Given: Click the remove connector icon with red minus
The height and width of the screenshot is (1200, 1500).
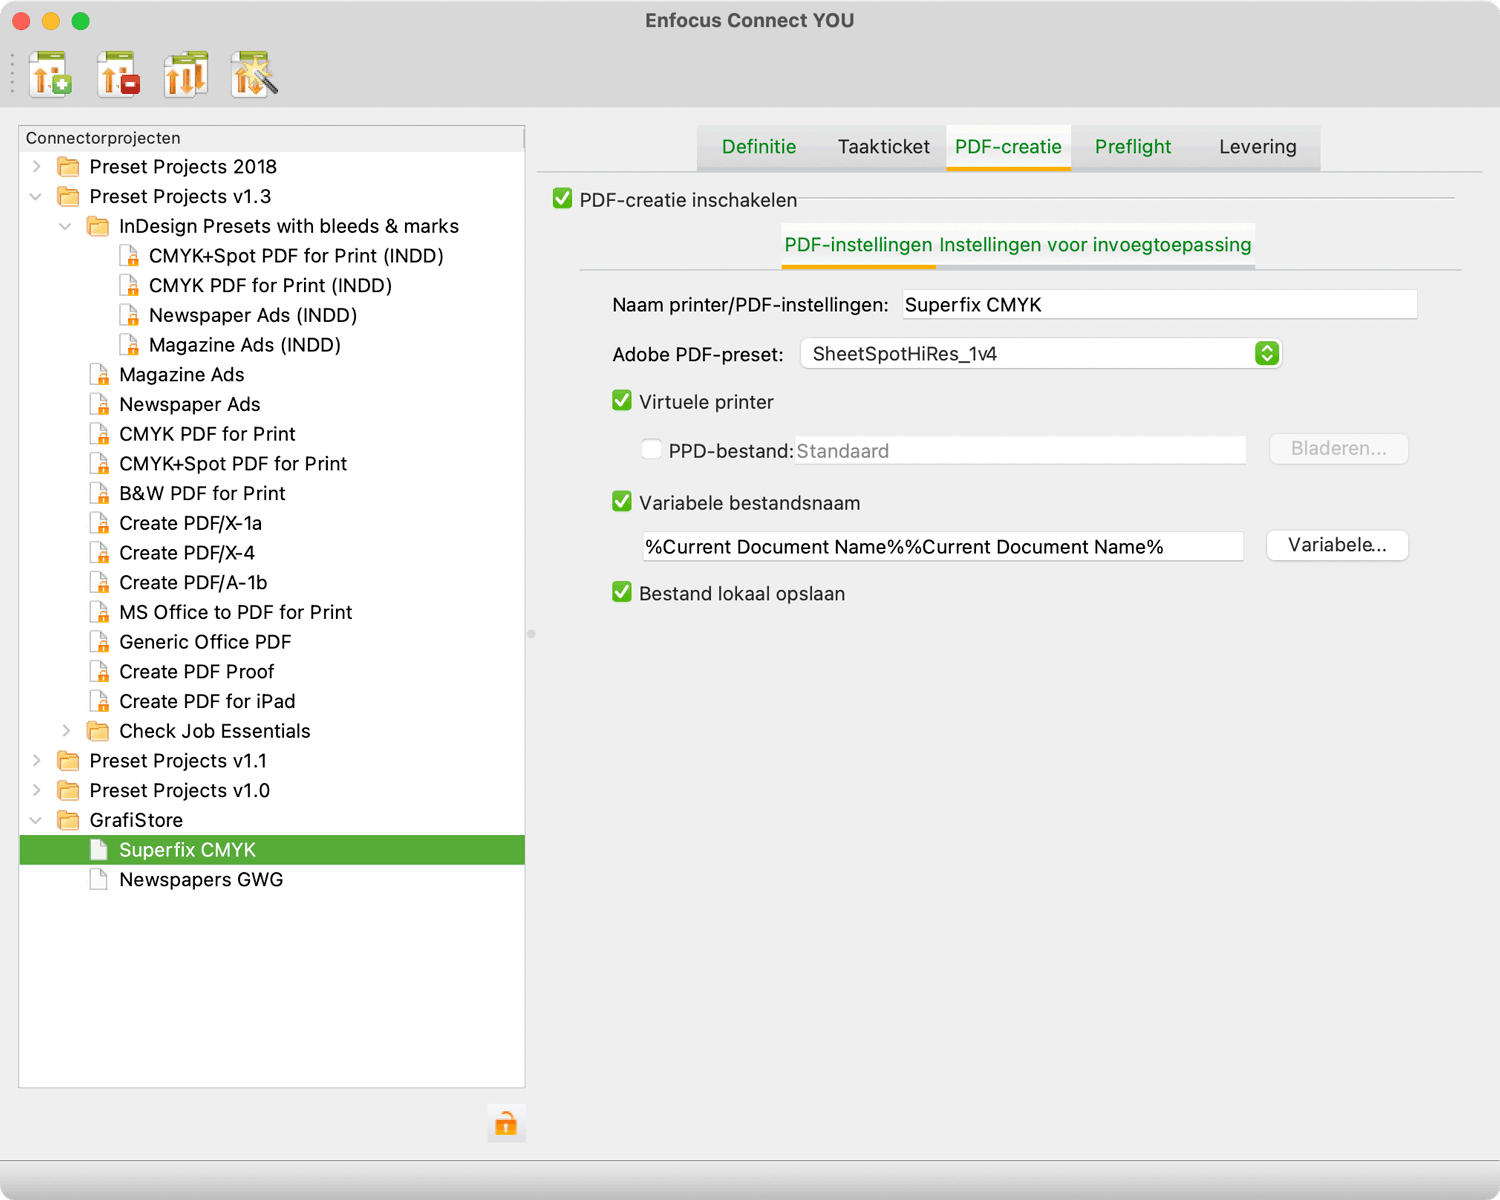Looking at the screenshot, I should [x=118, y=75].
